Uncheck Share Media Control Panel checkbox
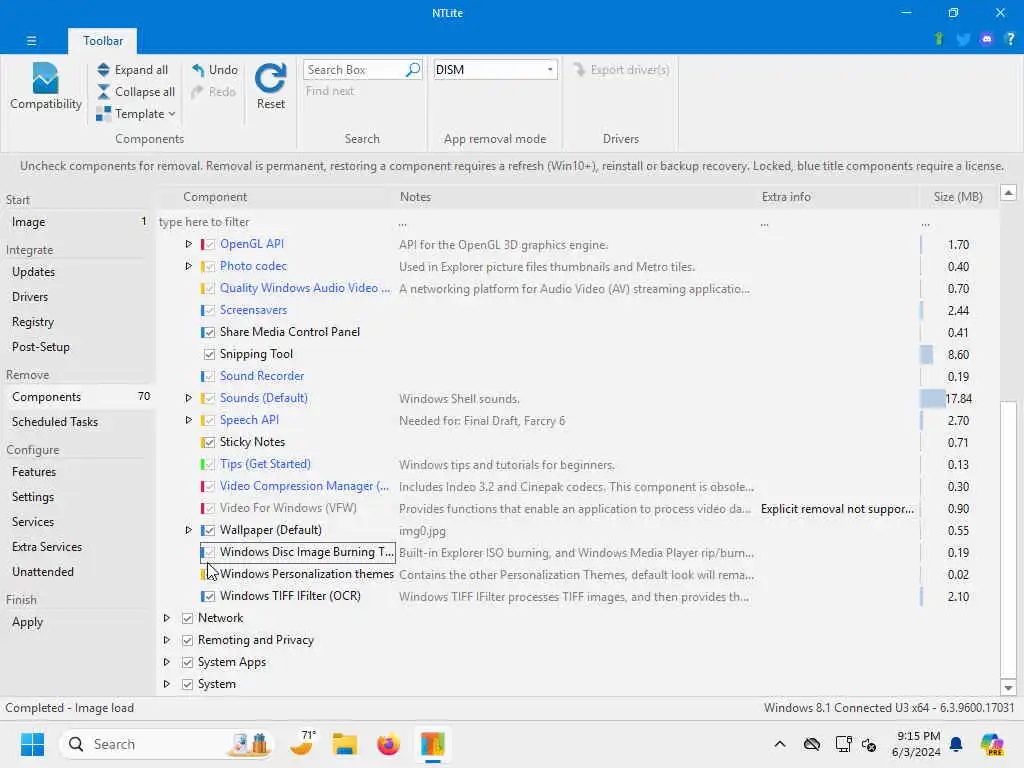Viewport: 1024px width, 768px height. 209,332
